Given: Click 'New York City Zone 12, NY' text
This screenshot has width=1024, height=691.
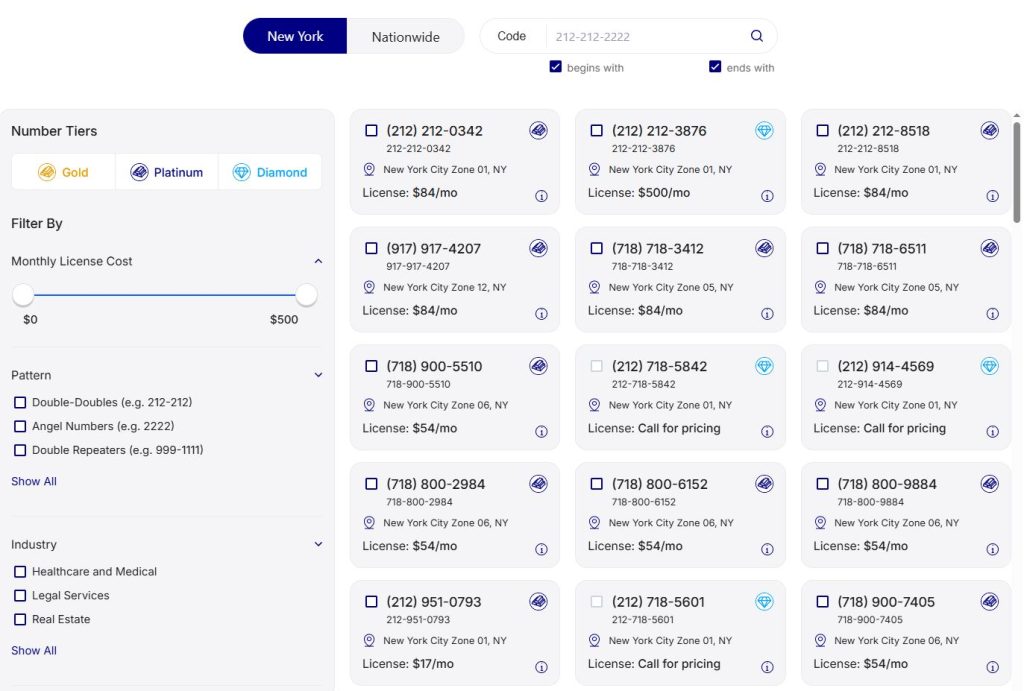Looking at the screenshot, I should point(445,287).
